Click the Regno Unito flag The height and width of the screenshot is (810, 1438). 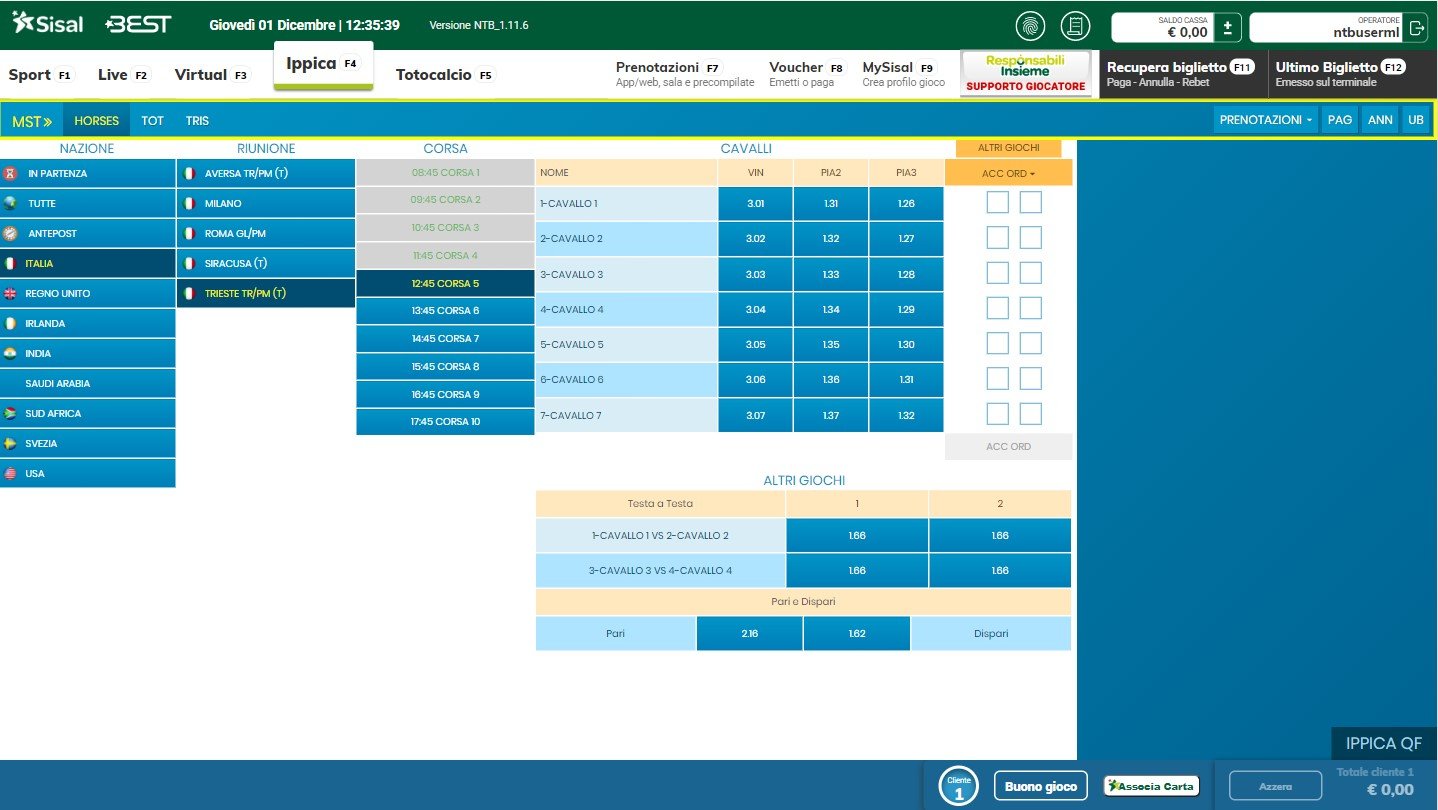(10, 293)
